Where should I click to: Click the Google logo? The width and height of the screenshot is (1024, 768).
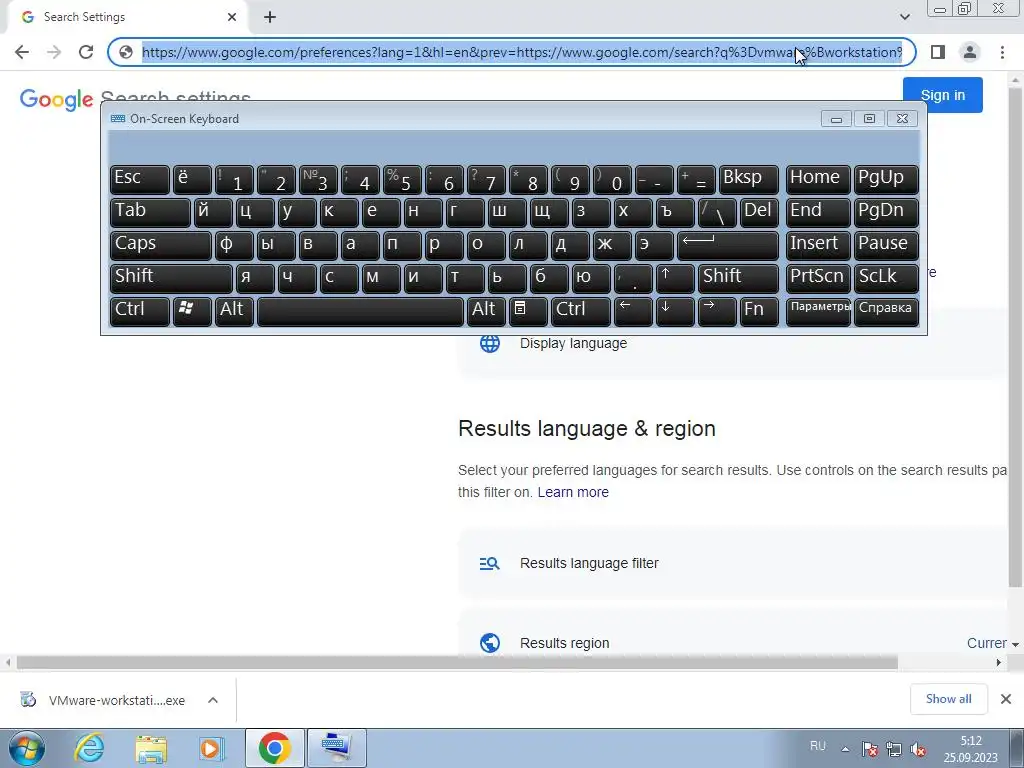(x=57, y=99)
